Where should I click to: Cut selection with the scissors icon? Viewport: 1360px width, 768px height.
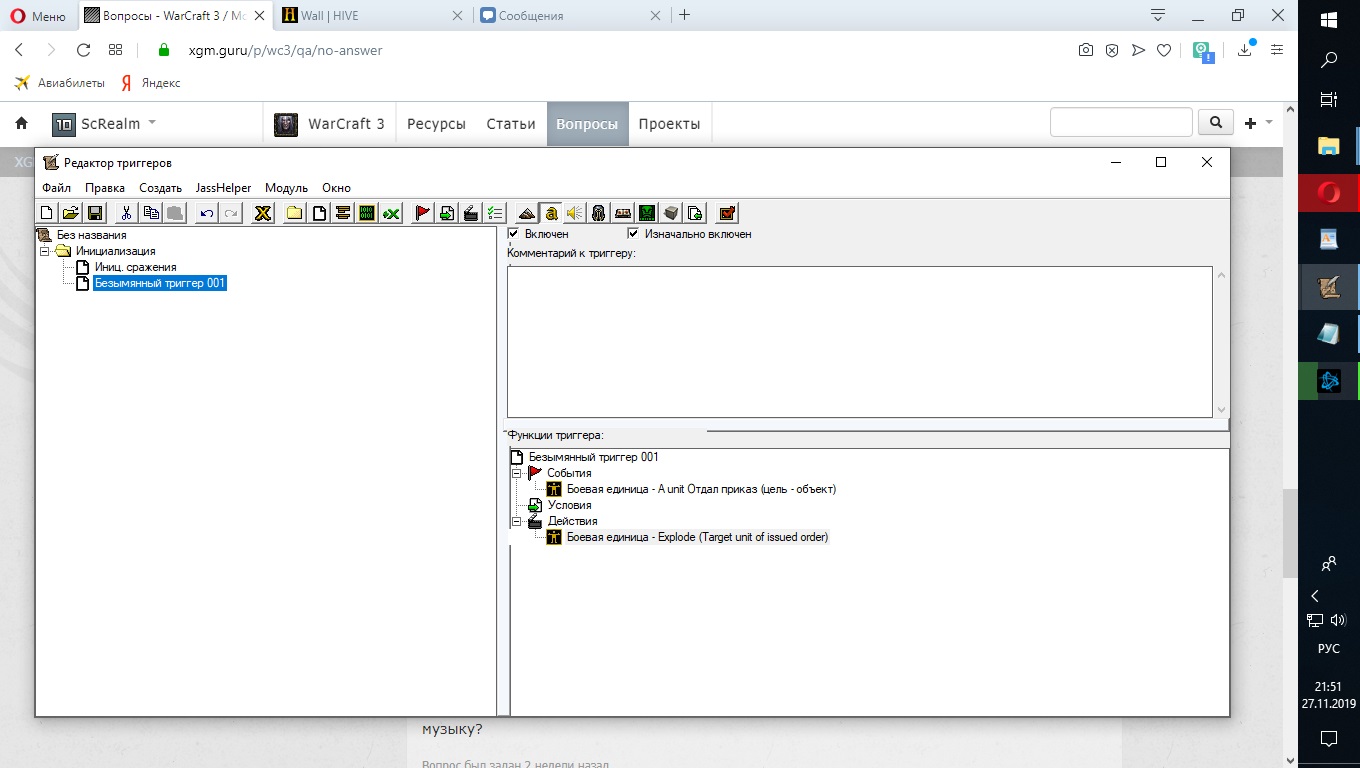click(127, 212)
